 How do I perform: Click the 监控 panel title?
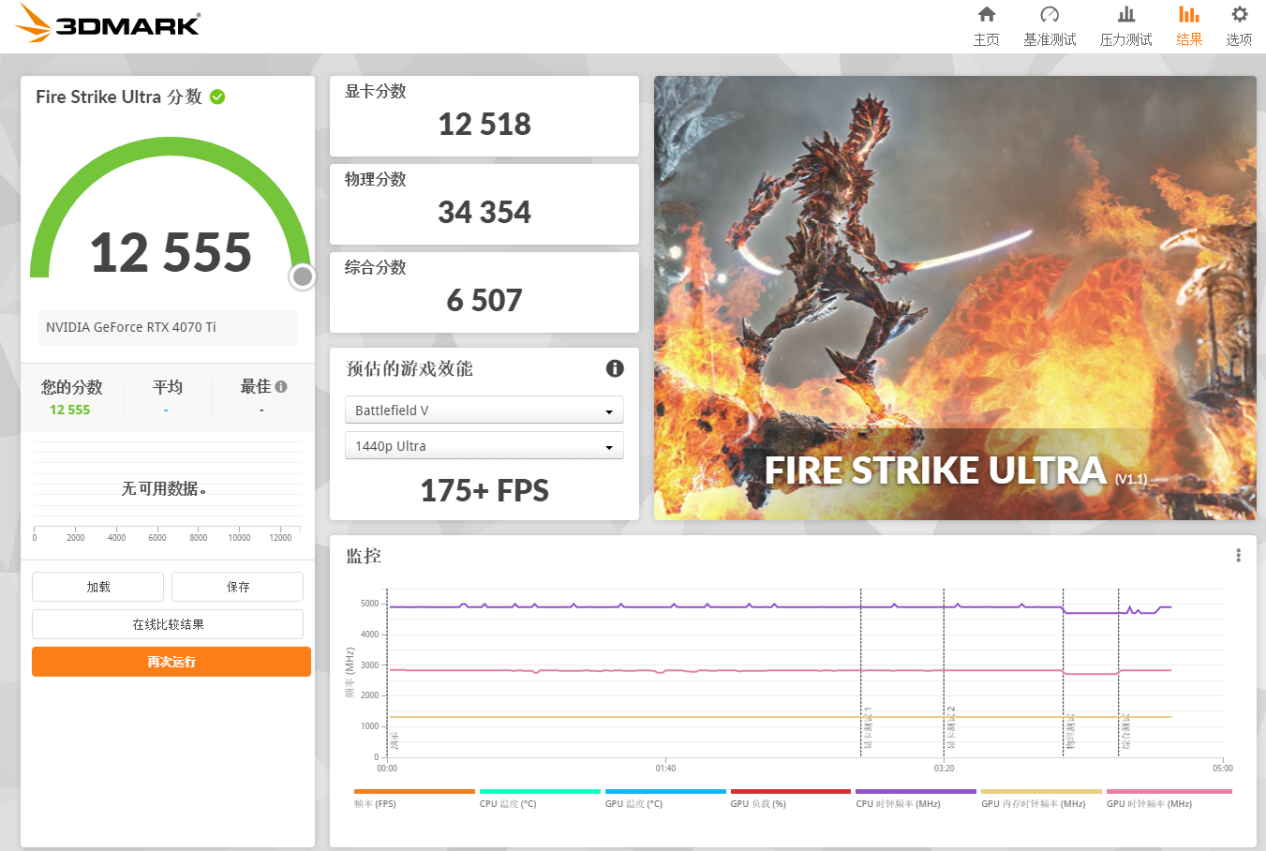click(364, 555)
